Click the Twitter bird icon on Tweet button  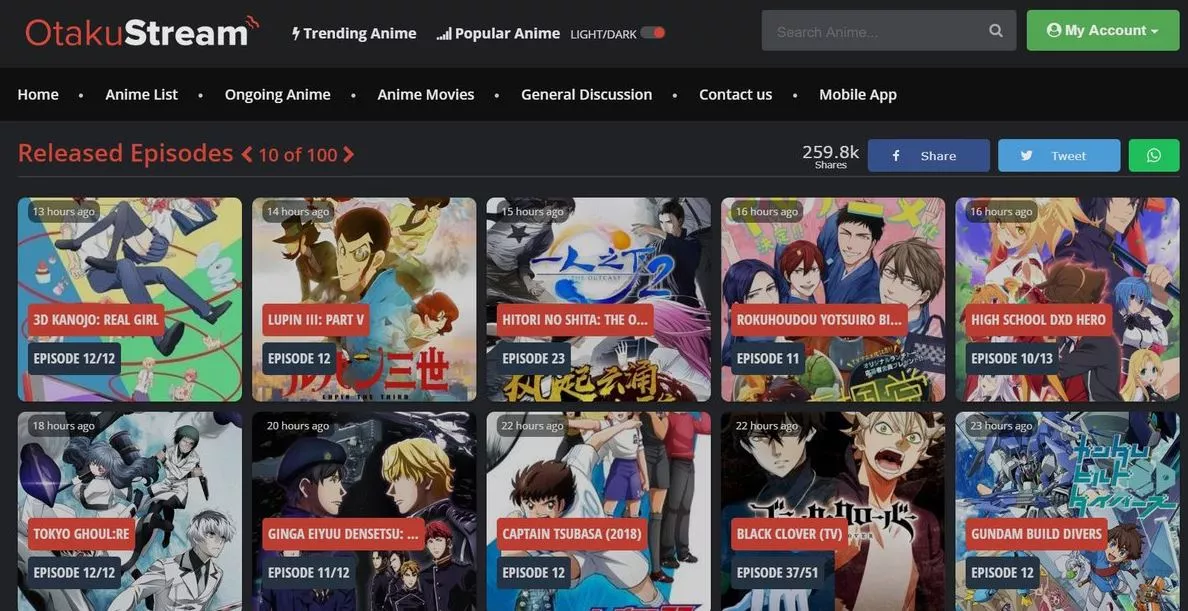(x=1027, y=155)
